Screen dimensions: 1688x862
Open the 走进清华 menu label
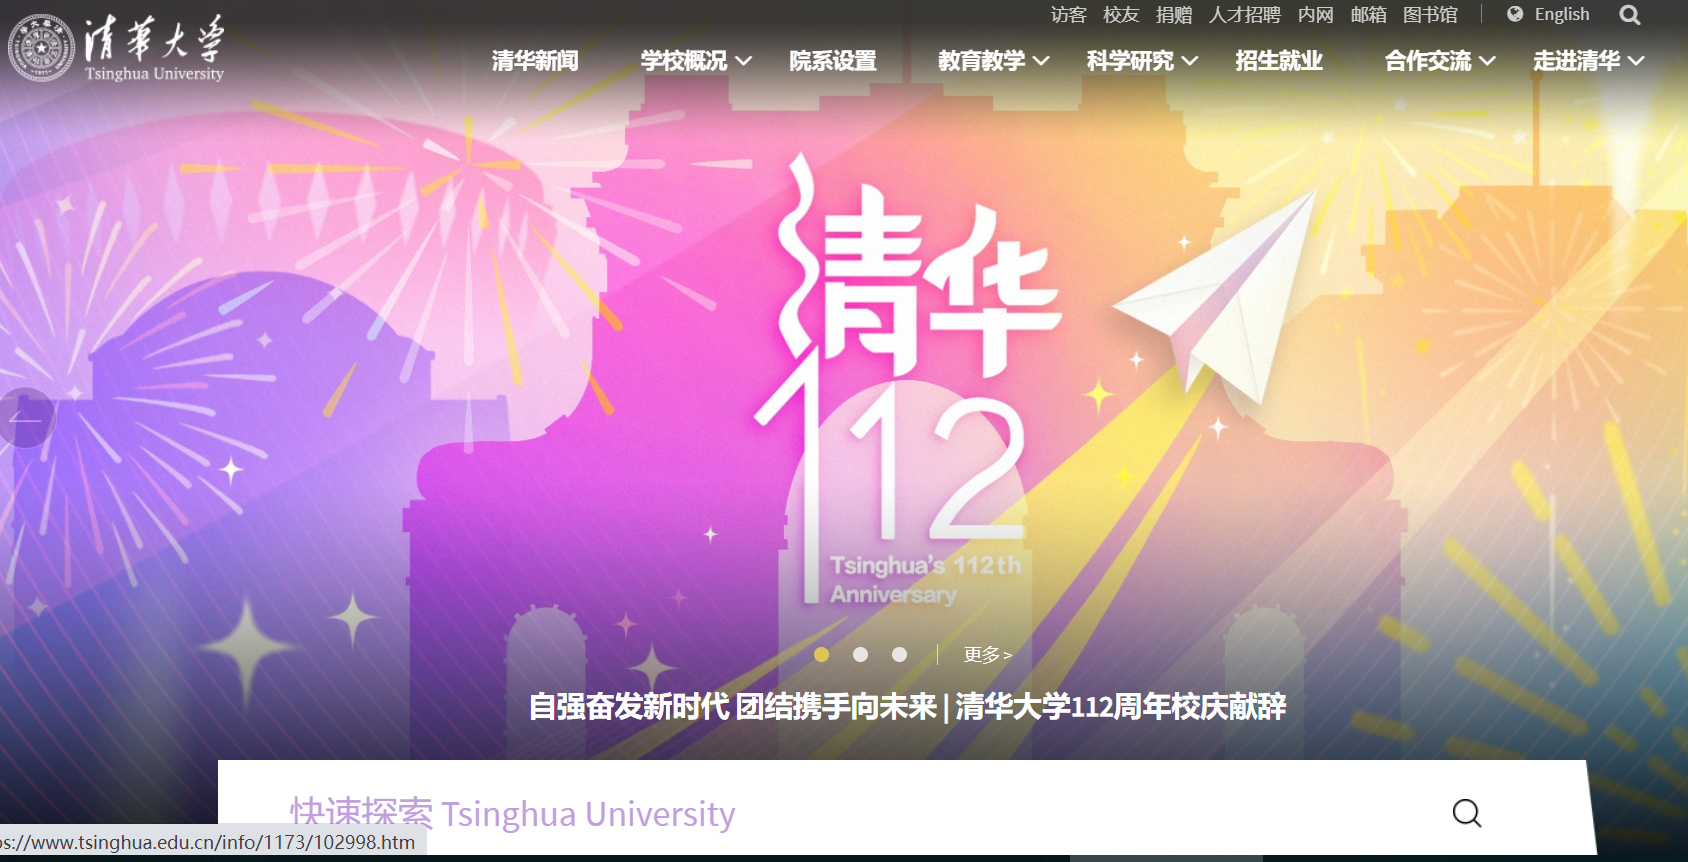pos(1577,61)
